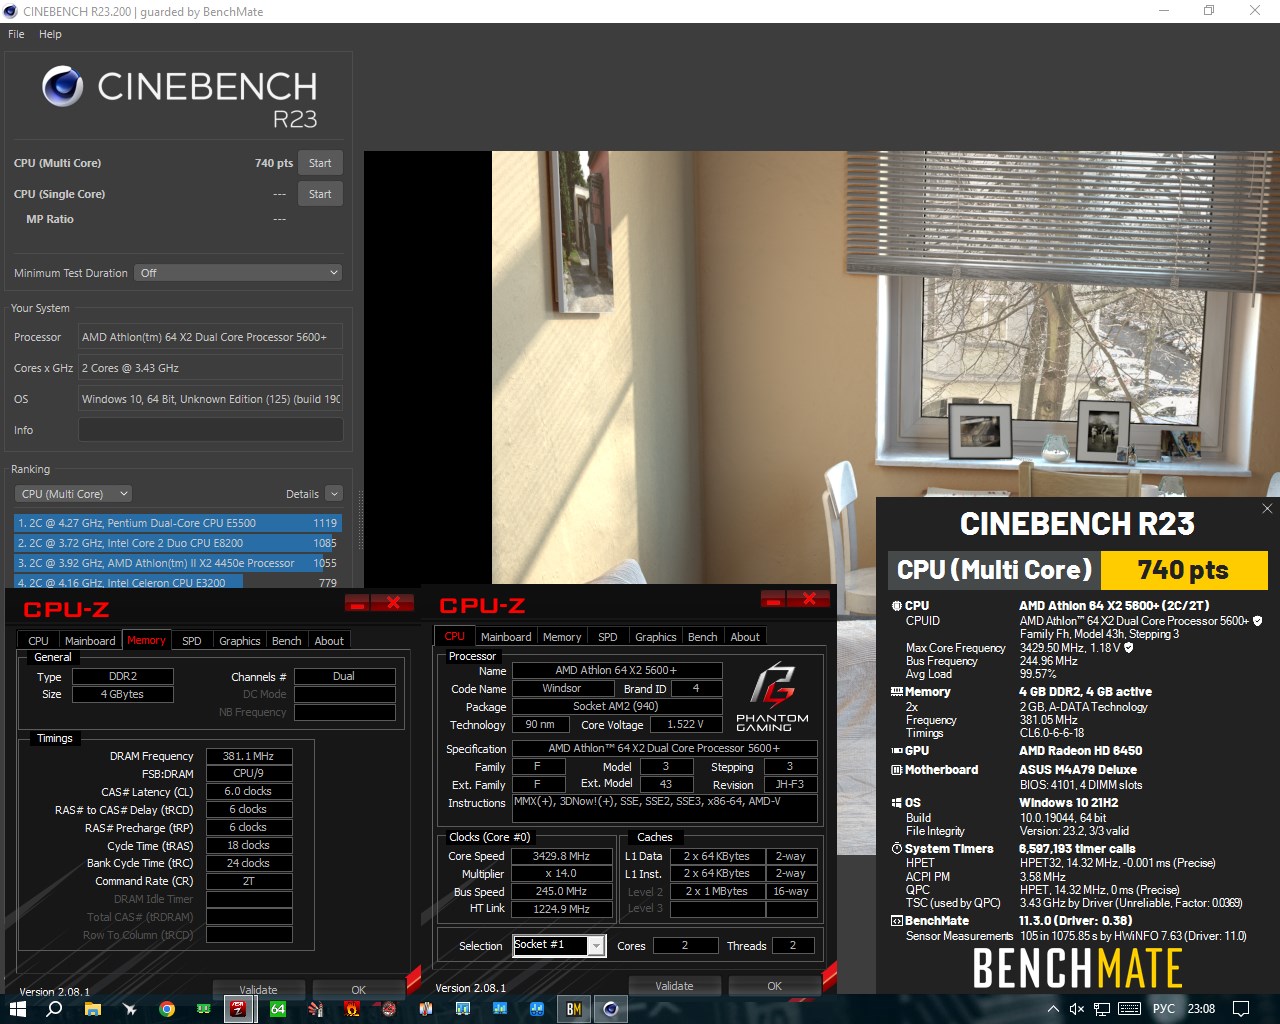Click the Processor name field in Cinebench

click(210, 337)
